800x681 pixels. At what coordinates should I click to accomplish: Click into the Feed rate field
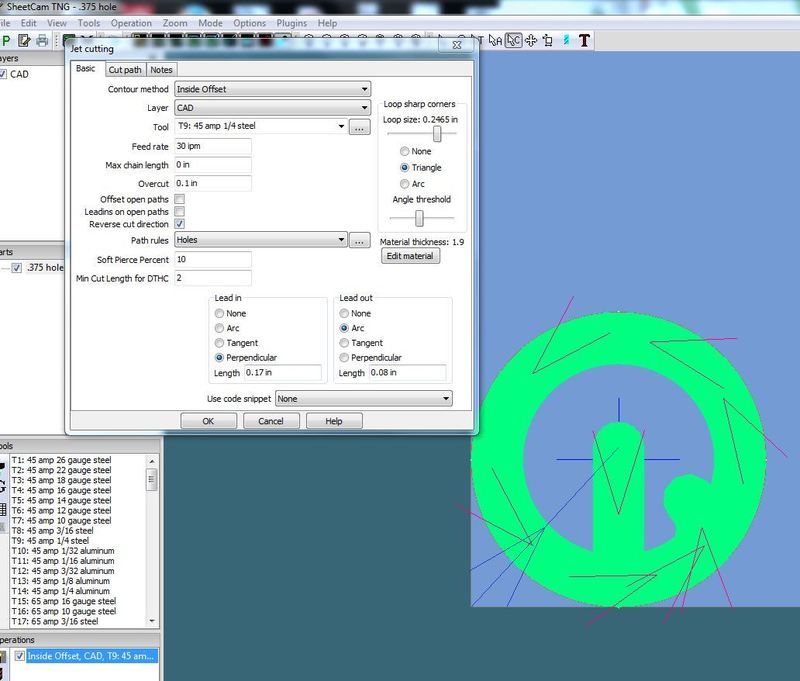coord(212,146)
